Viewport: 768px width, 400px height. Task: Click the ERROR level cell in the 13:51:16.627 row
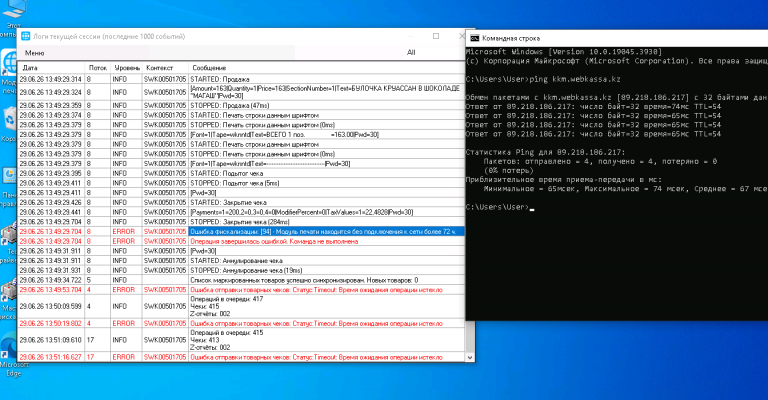[x=126, y=357]
